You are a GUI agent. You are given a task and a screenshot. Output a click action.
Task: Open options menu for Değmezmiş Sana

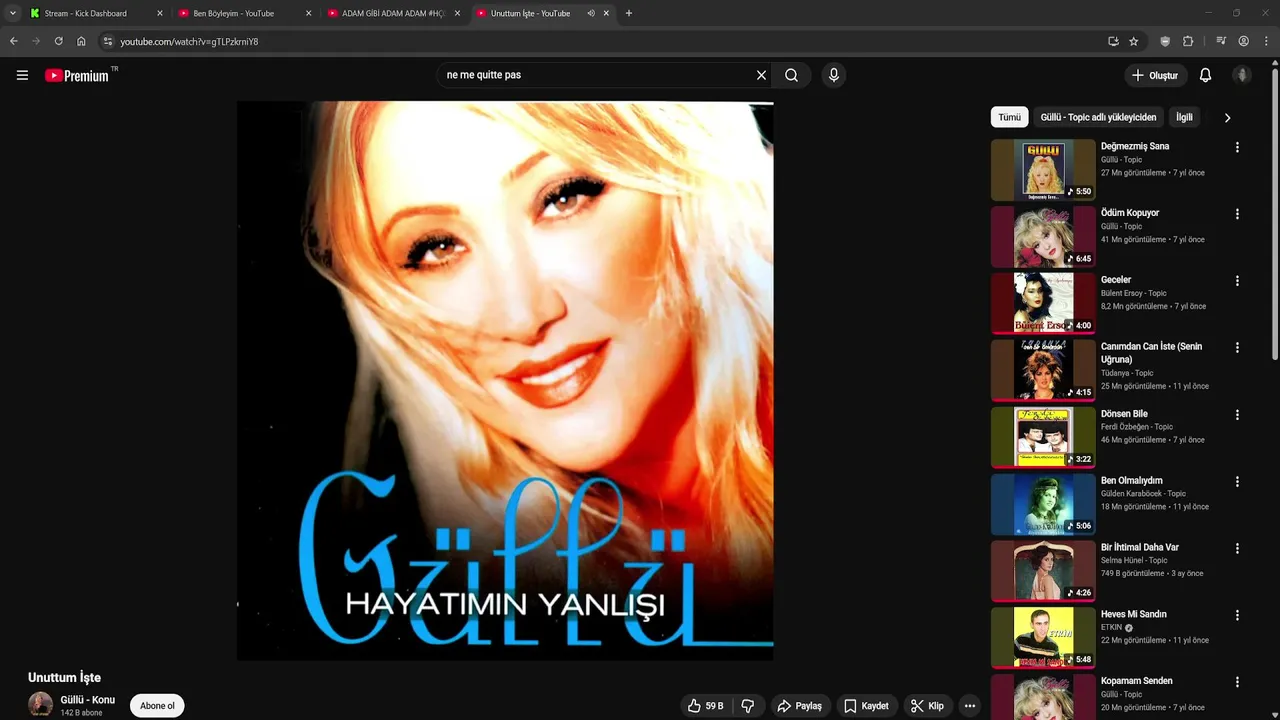coord(1237,147)
